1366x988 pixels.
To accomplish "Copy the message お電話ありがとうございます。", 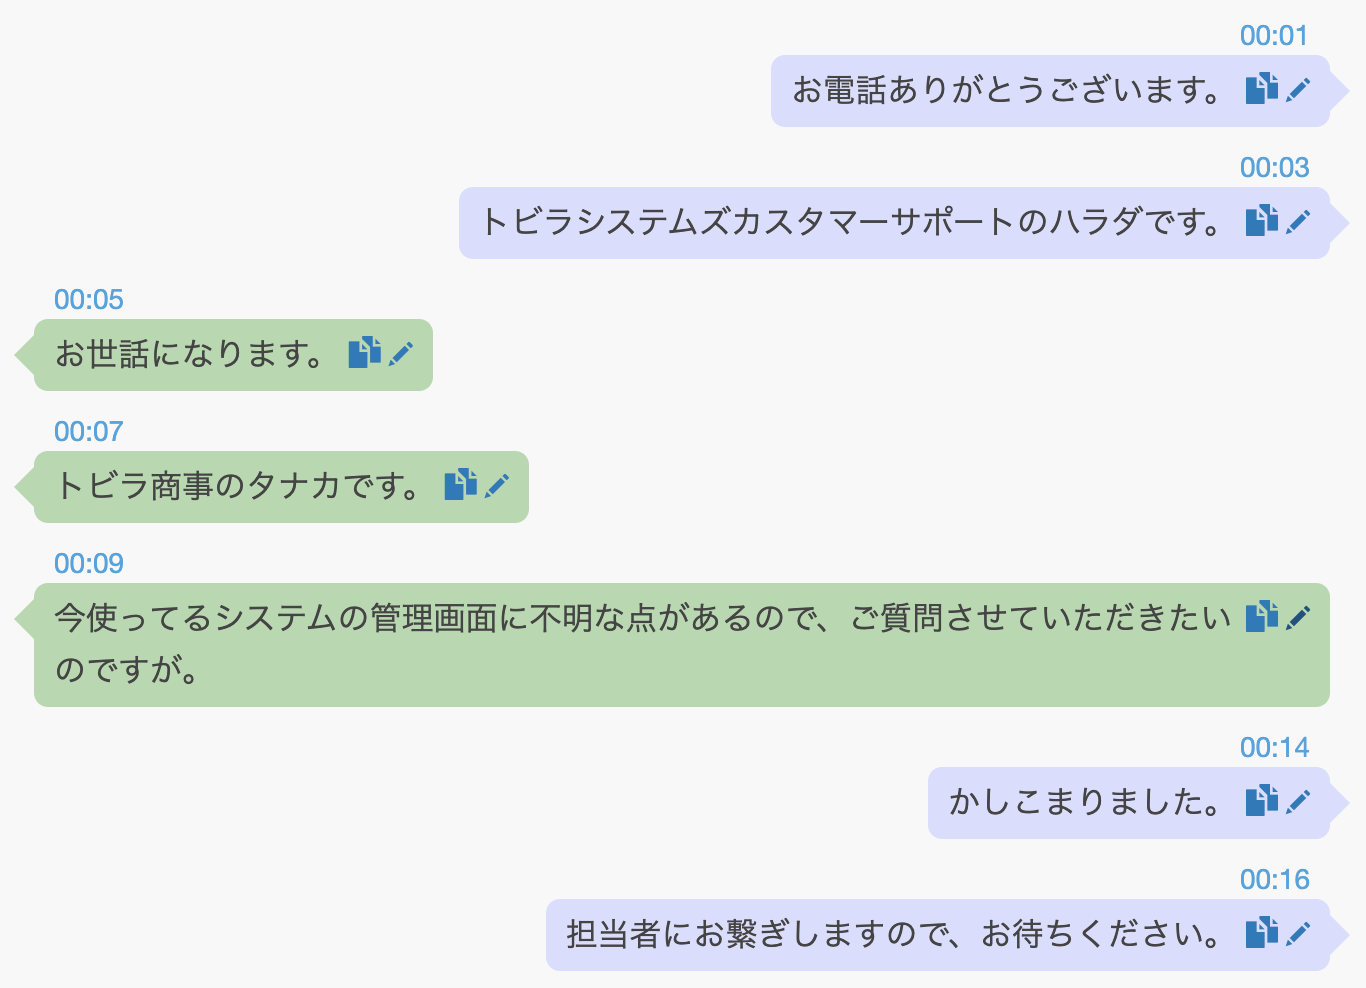I will click(x=1262, y=89).
